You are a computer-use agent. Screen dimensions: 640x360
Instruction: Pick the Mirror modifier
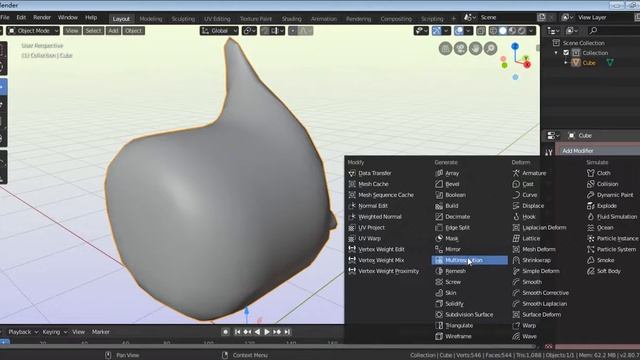pos(448,249)
